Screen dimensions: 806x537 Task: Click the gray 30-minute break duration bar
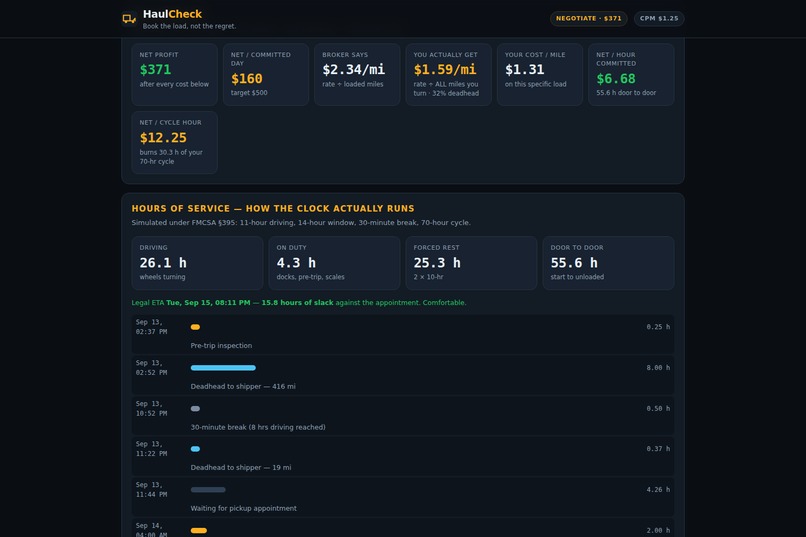pyautogui.click(x=195, y=409)
